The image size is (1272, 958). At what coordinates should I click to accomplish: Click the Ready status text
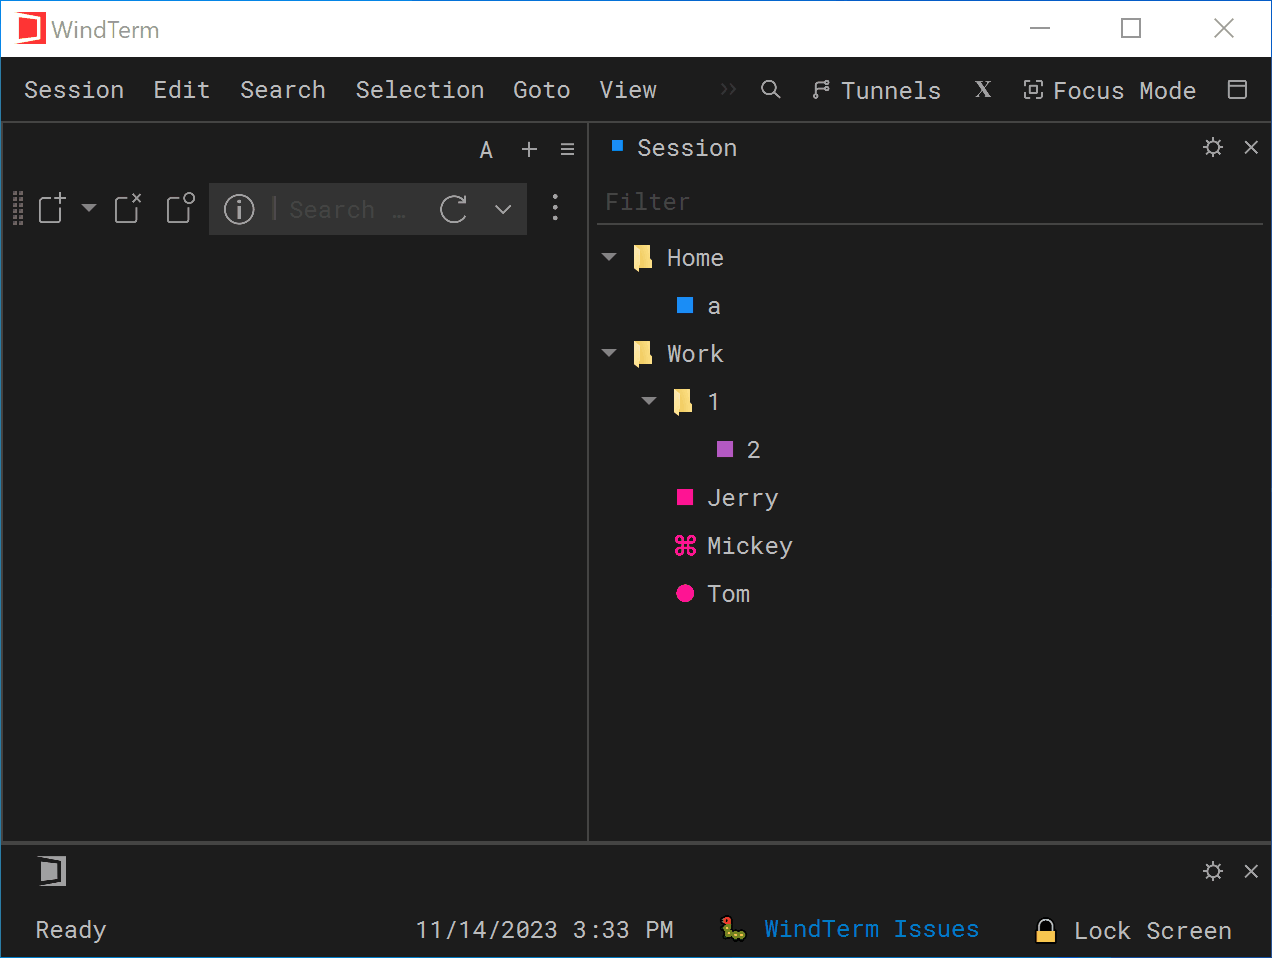[x=71, y=930]
